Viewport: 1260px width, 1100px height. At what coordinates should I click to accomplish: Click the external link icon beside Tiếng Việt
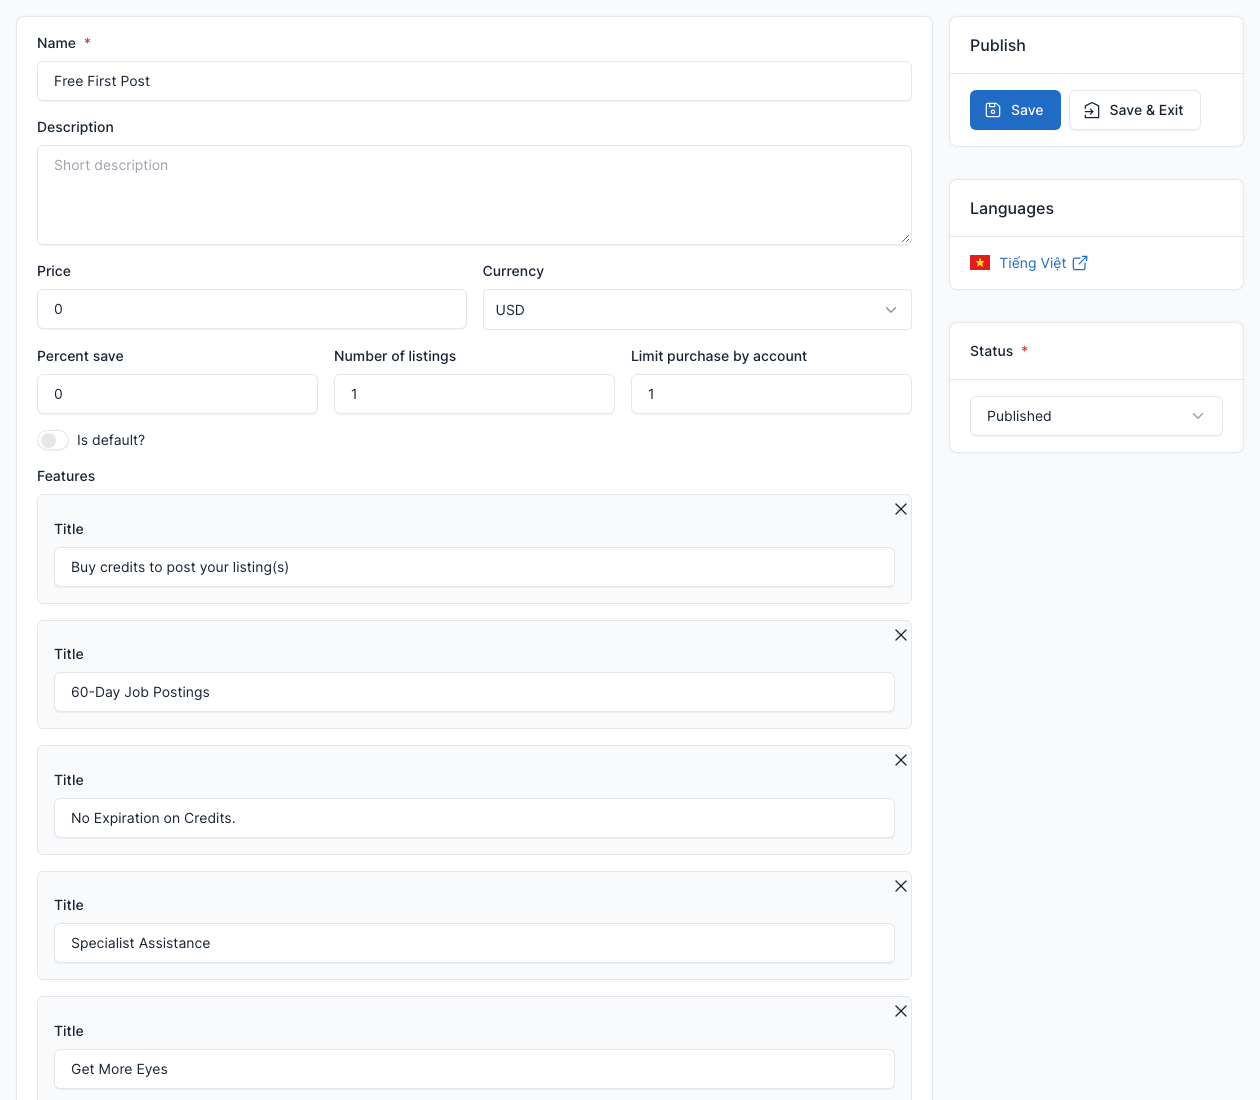[1080, 263]
